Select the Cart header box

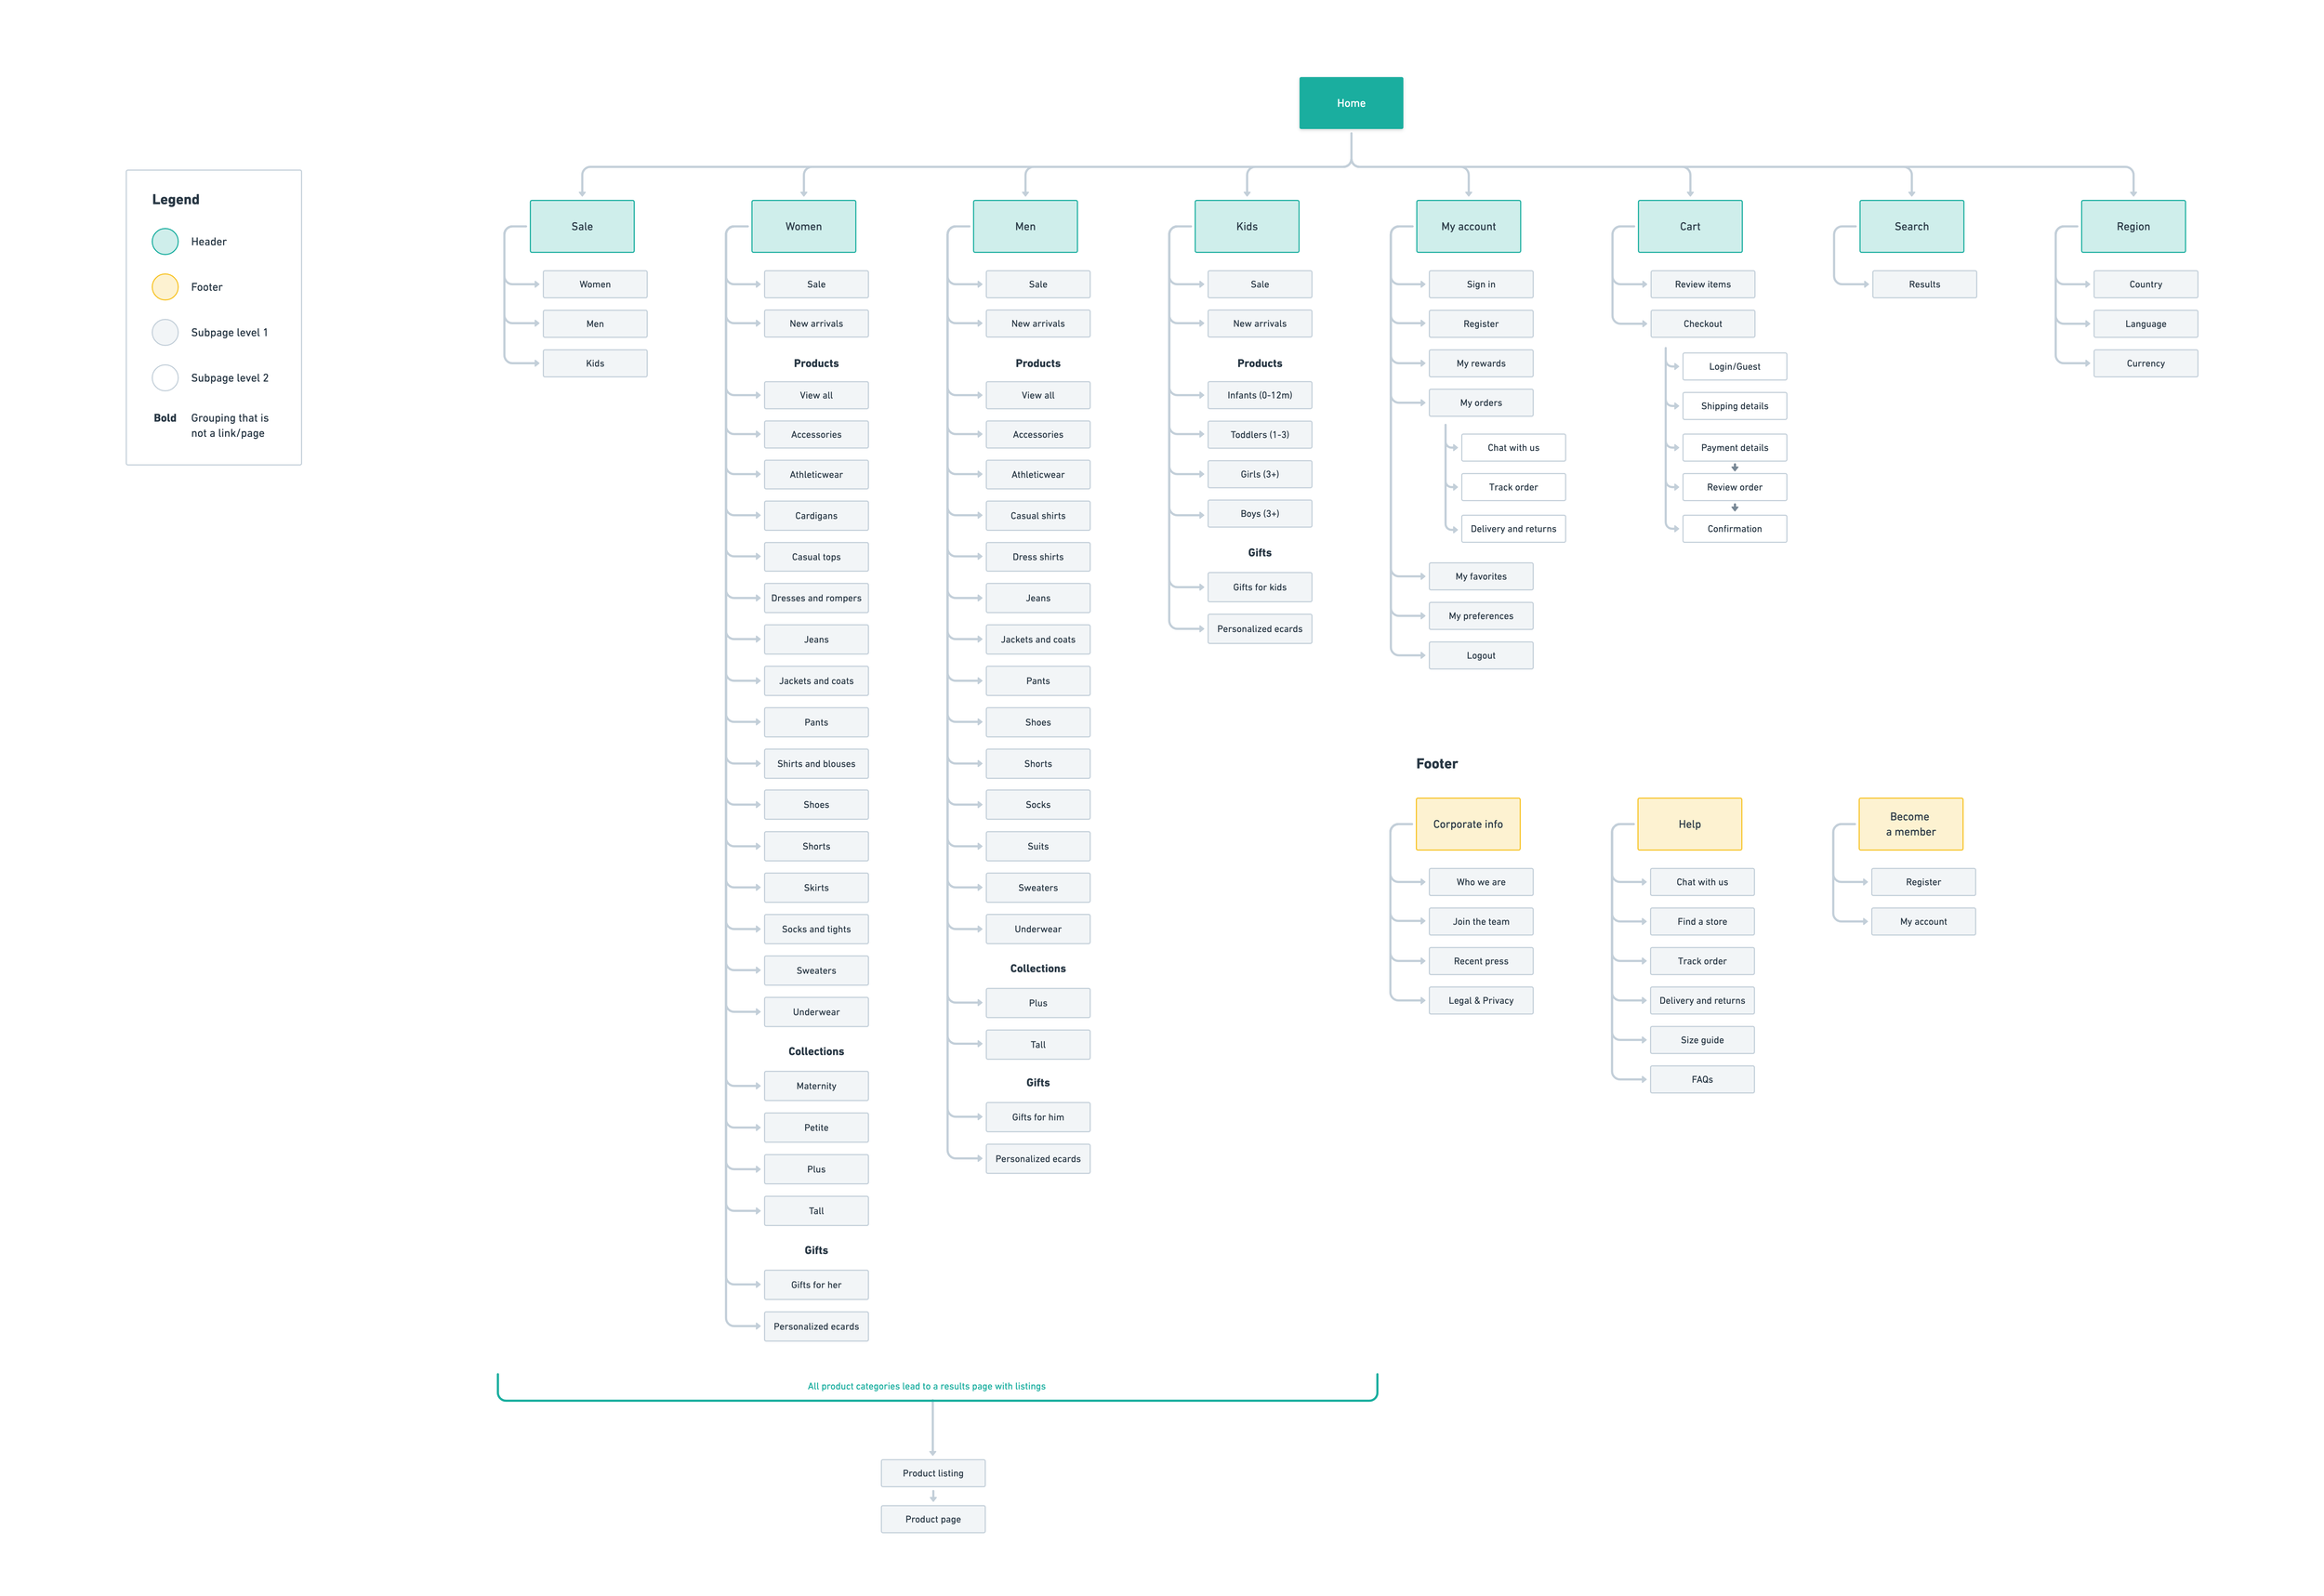click(1689, 226)
